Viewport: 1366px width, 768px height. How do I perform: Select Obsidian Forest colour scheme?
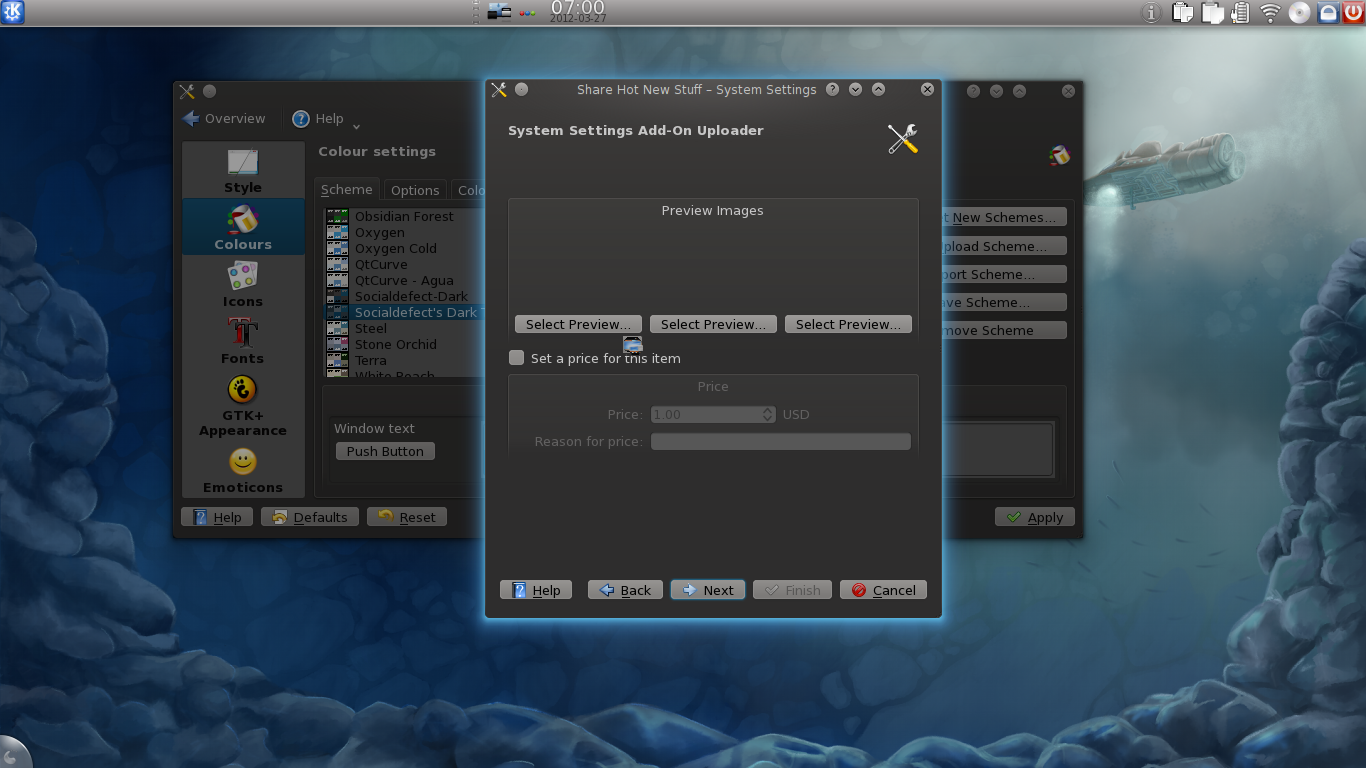pos(404,216)
